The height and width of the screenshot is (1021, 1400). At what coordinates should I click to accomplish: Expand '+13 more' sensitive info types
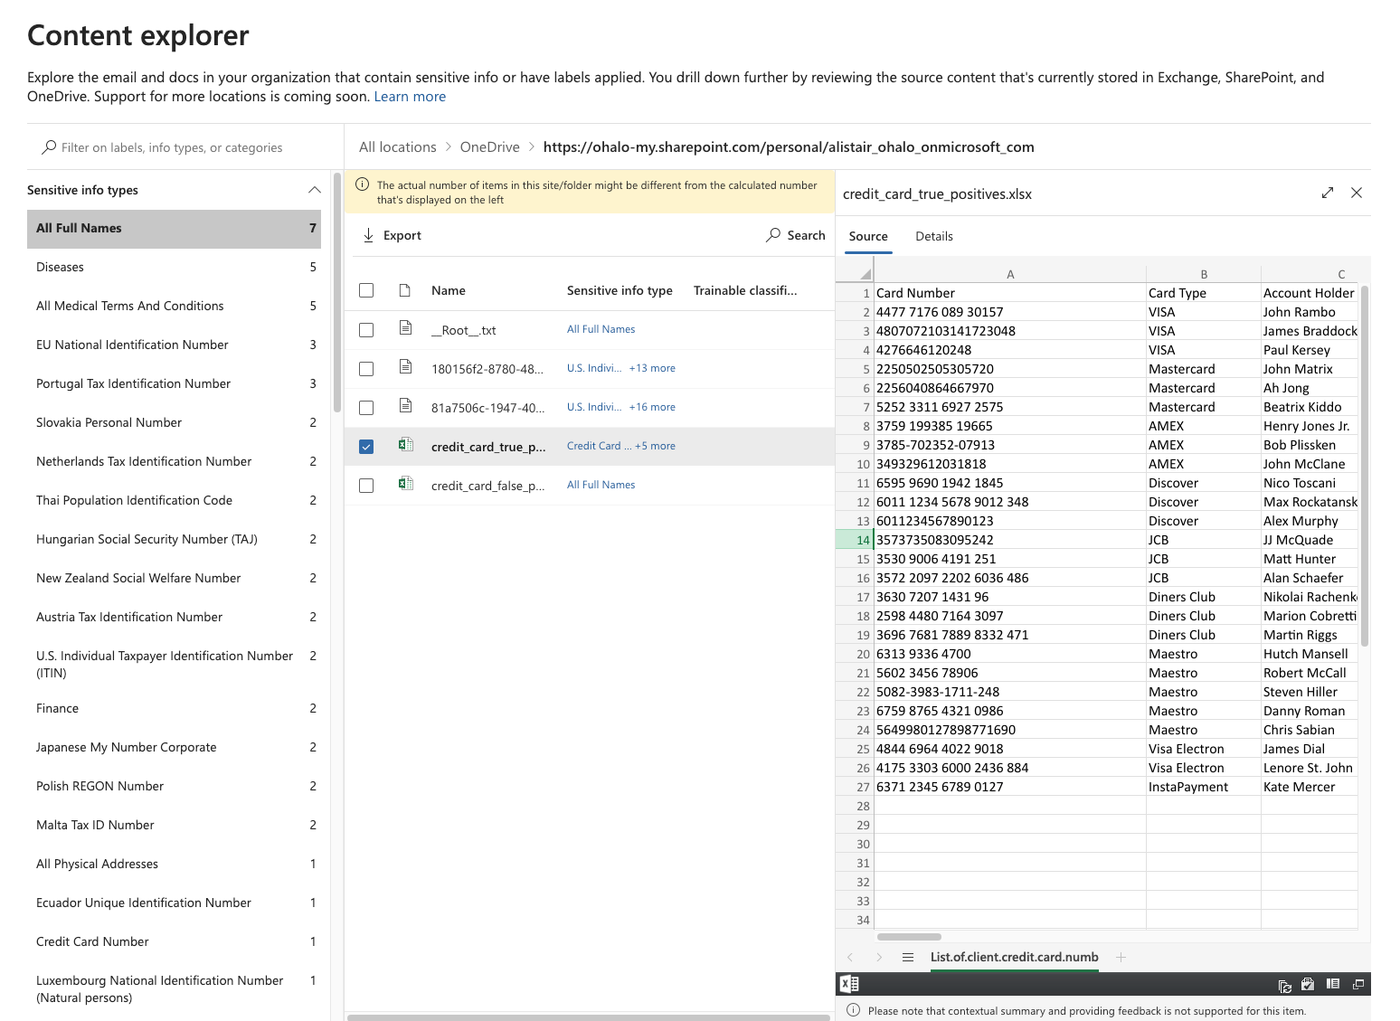tap(652, 368)
